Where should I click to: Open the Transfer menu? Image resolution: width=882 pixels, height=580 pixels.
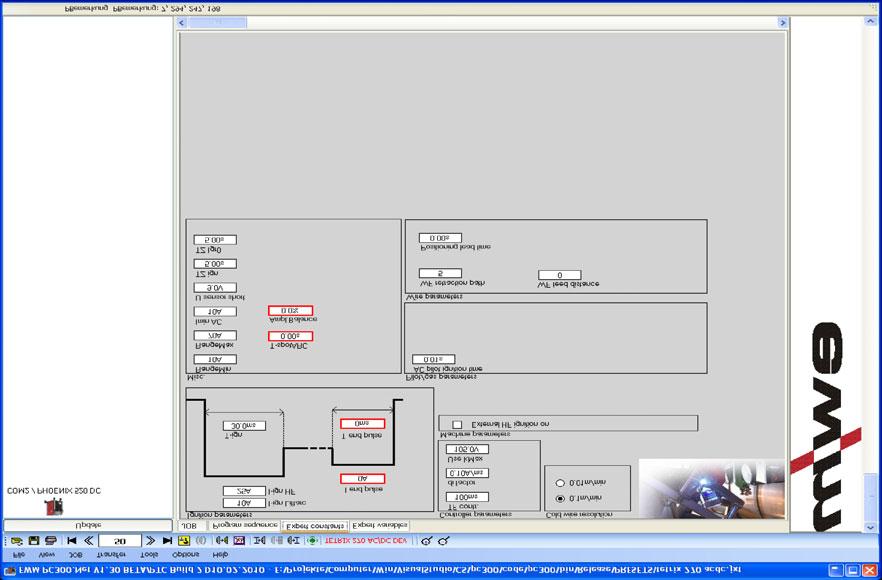[111, 555]
